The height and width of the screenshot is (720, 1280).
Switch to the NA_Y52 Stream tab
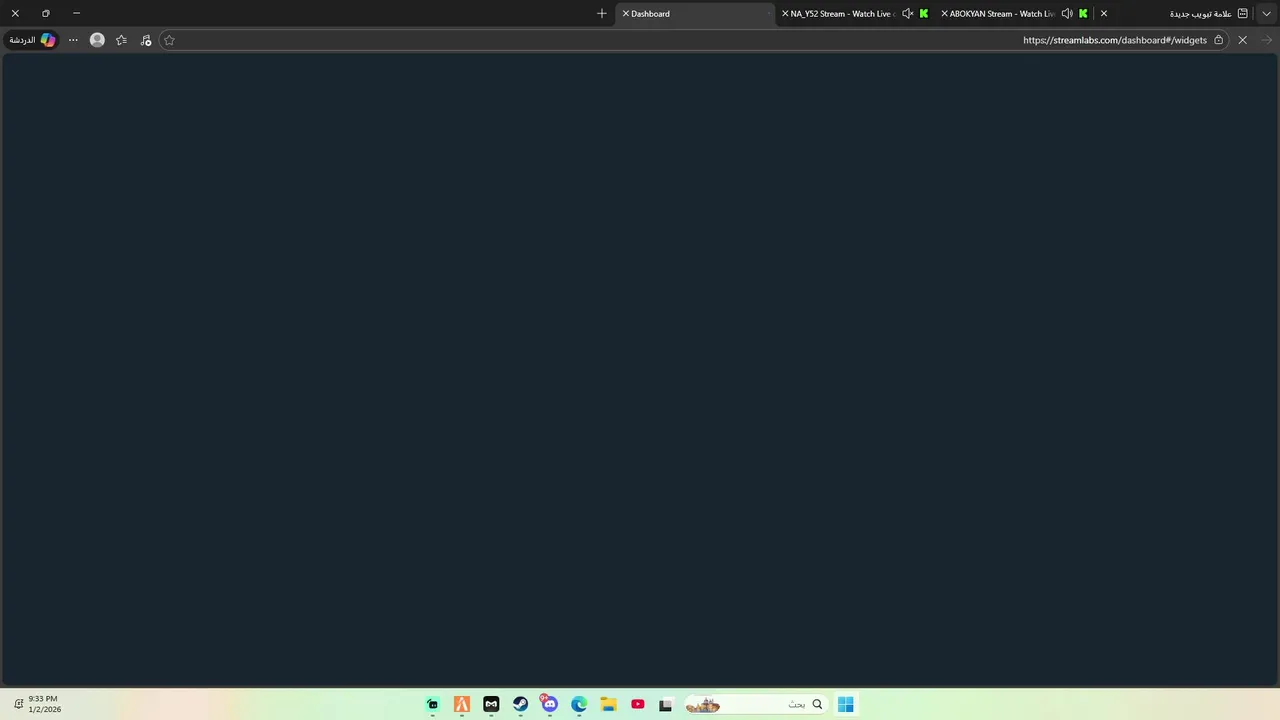(855, 14)
